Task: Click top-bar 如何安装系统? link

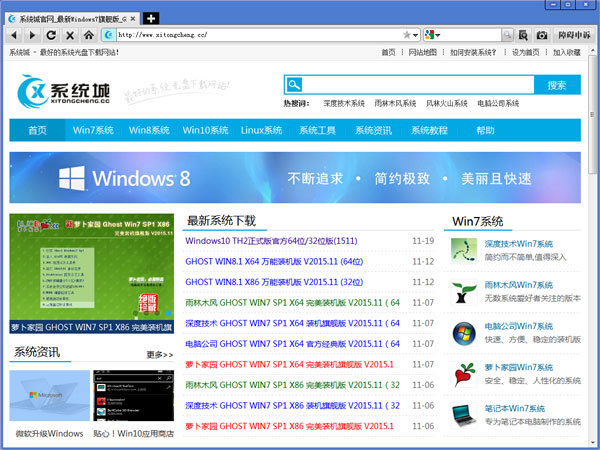Action: pos(473,52)
